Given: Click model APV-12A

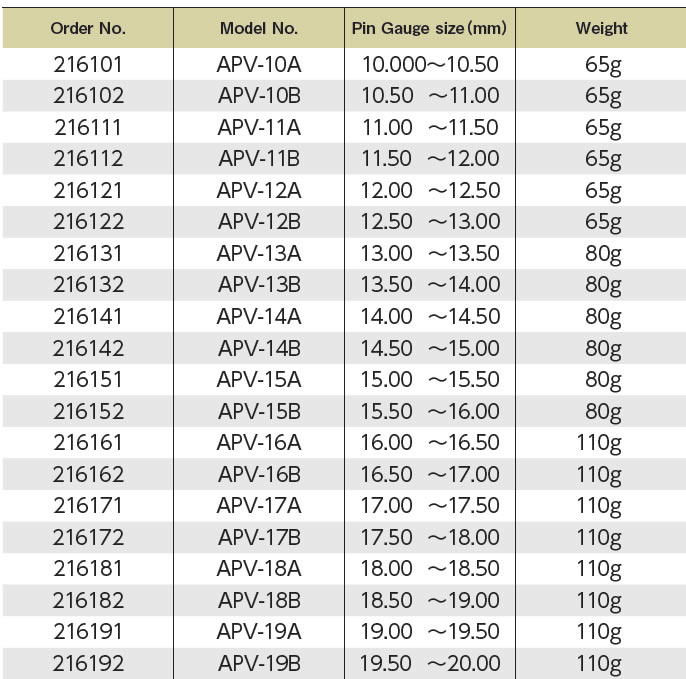Looking at the screenshot, I should pyautogui.click(x=259, y=190).
